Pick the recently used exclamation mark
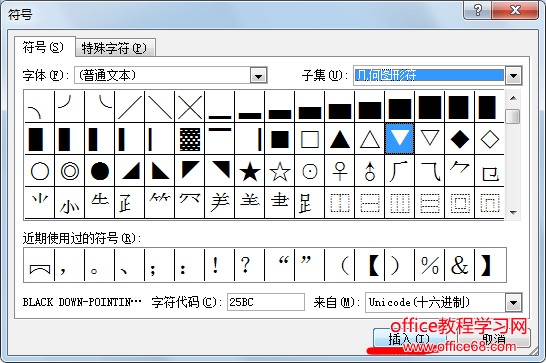The image size is (546, 363). click(x=220, y=265)
